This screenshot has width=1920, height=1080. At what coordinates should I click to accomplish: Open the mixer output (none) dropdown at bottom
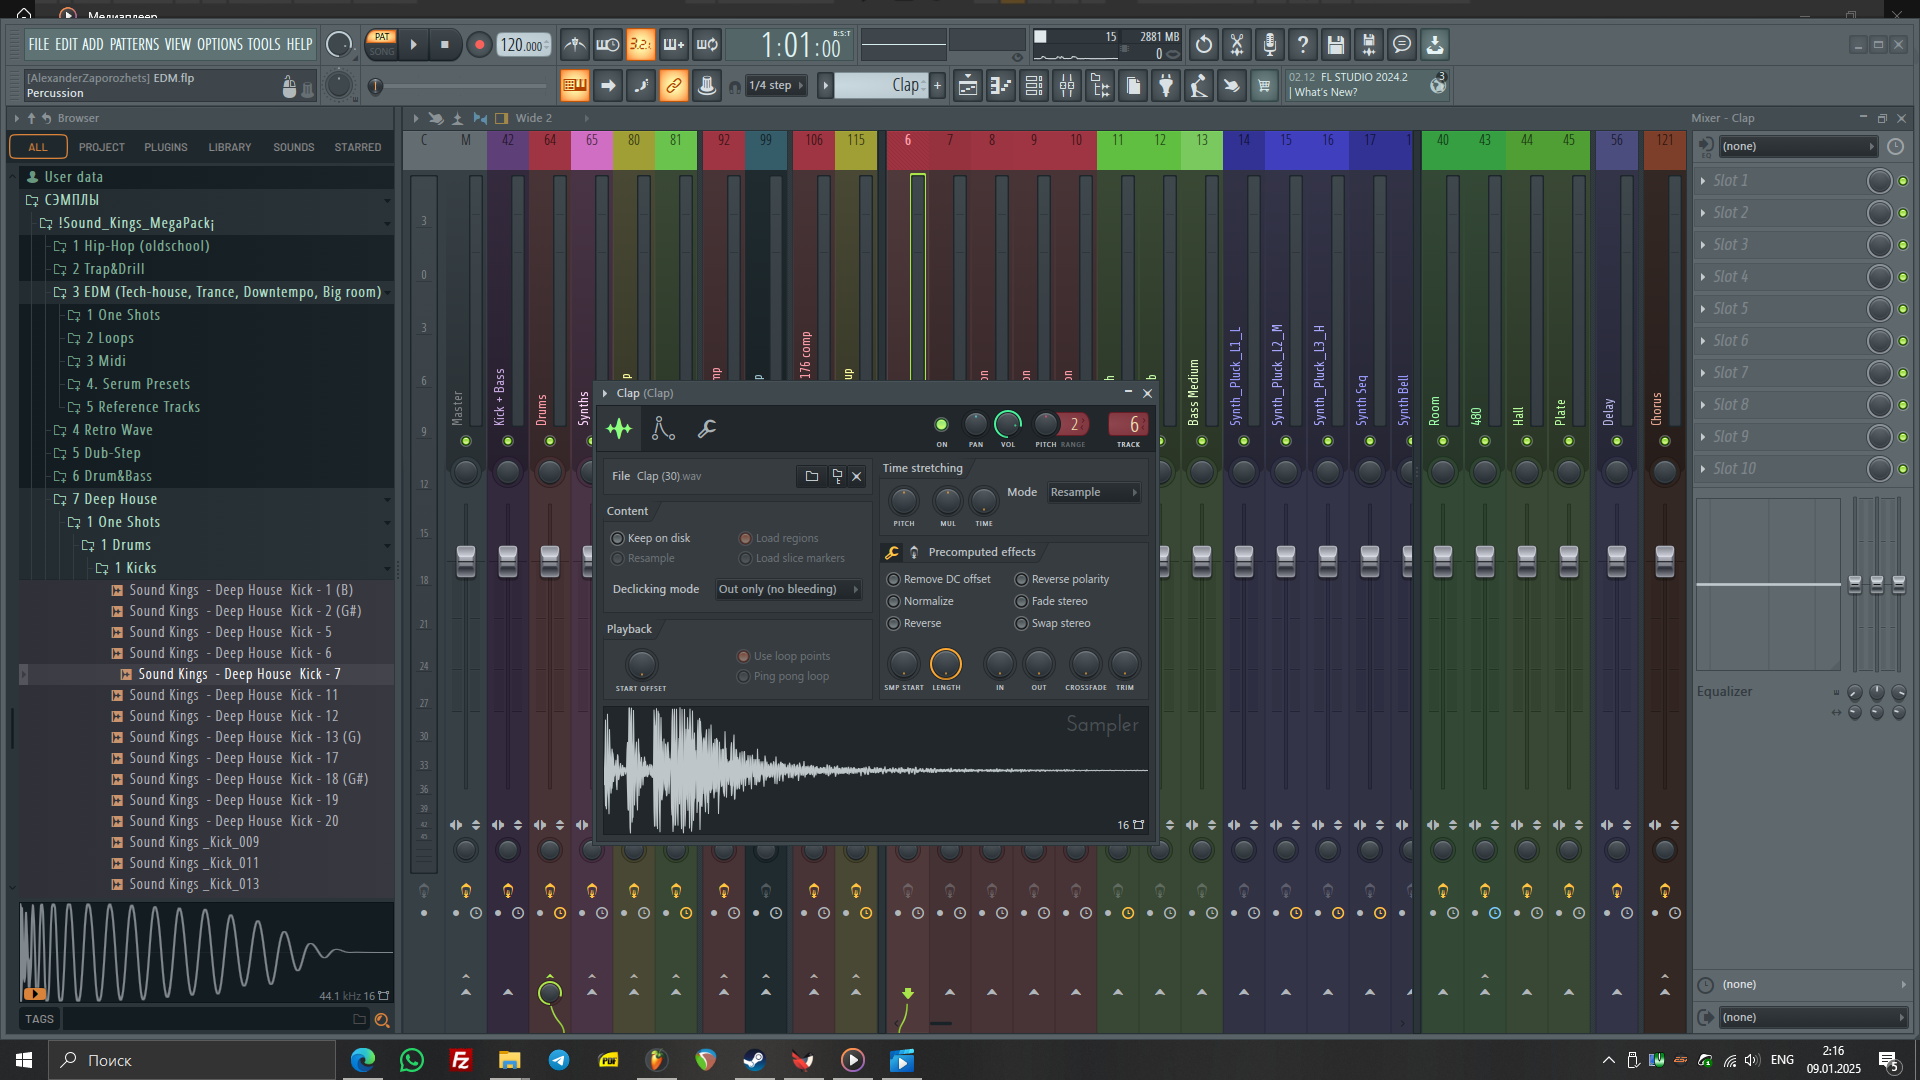[x=1812, y=1018]
